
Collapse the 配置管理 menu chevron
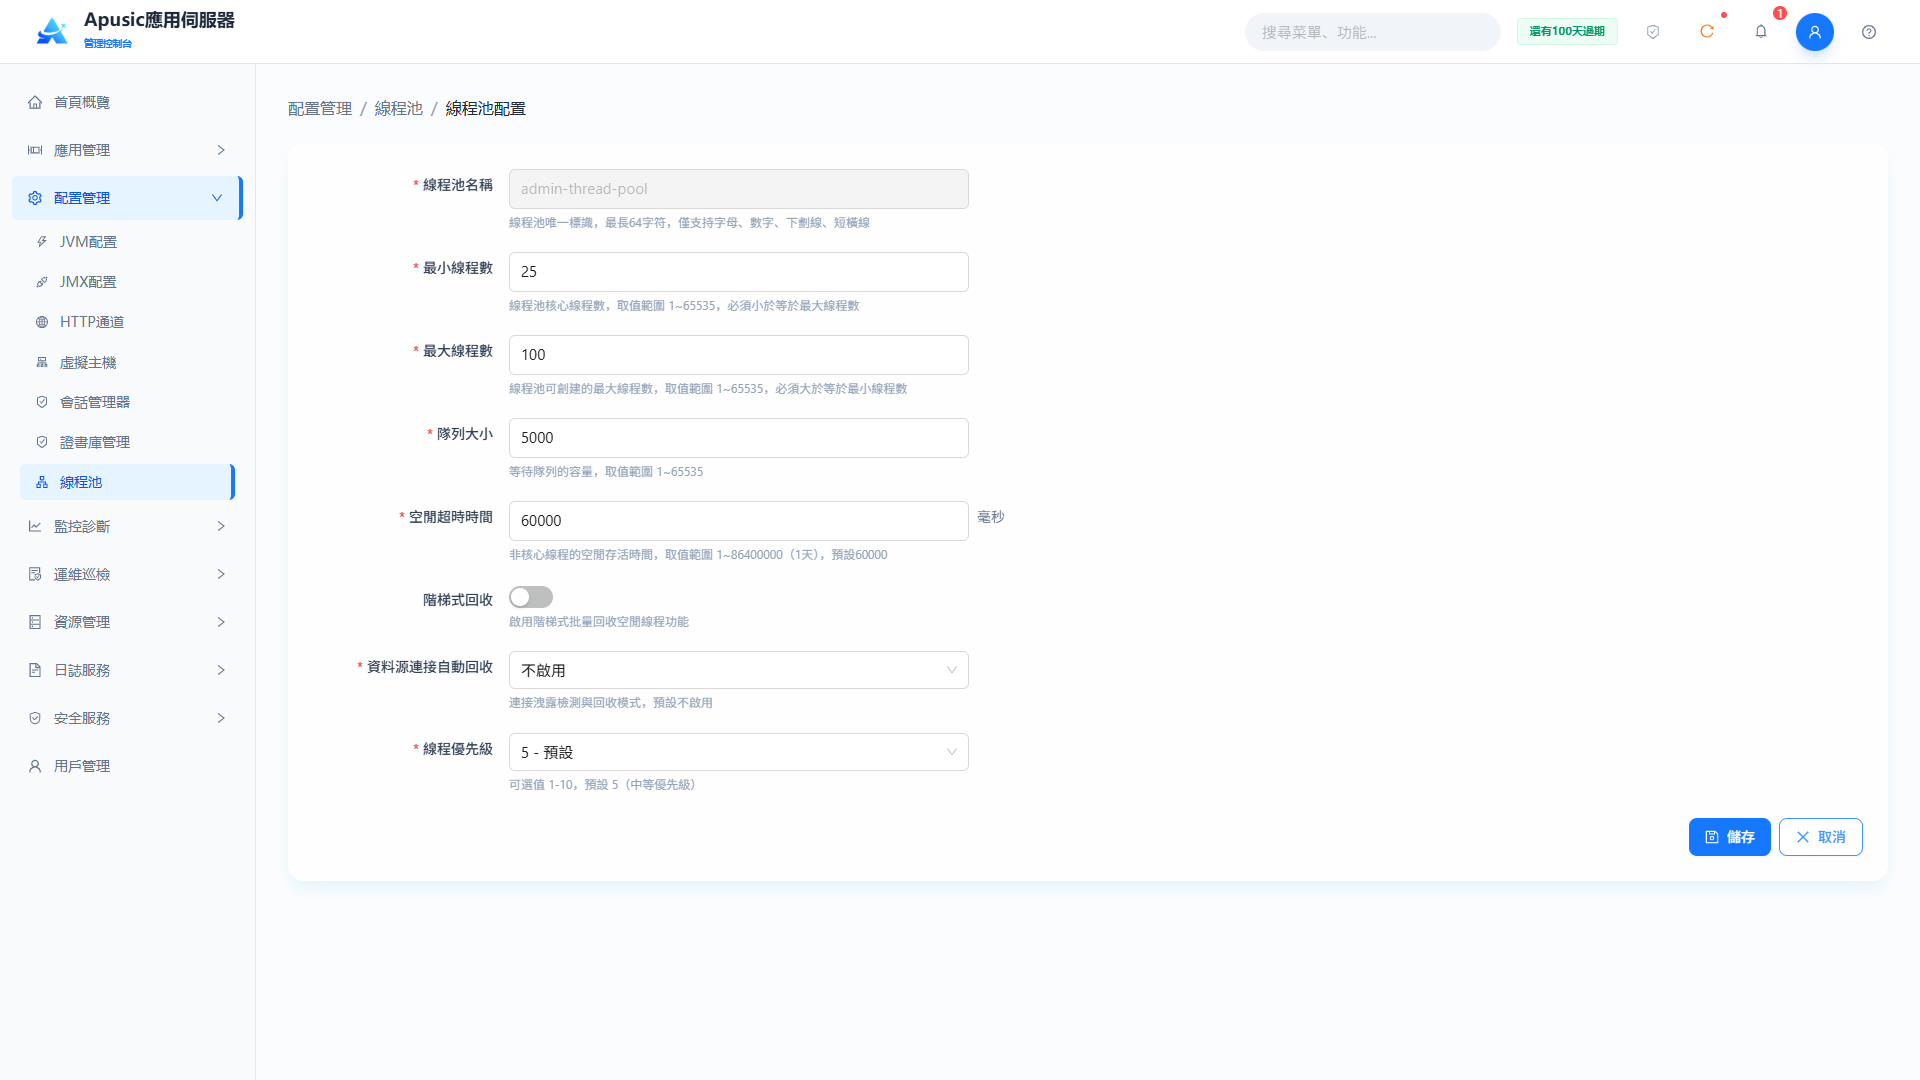[x=217, y=198]
